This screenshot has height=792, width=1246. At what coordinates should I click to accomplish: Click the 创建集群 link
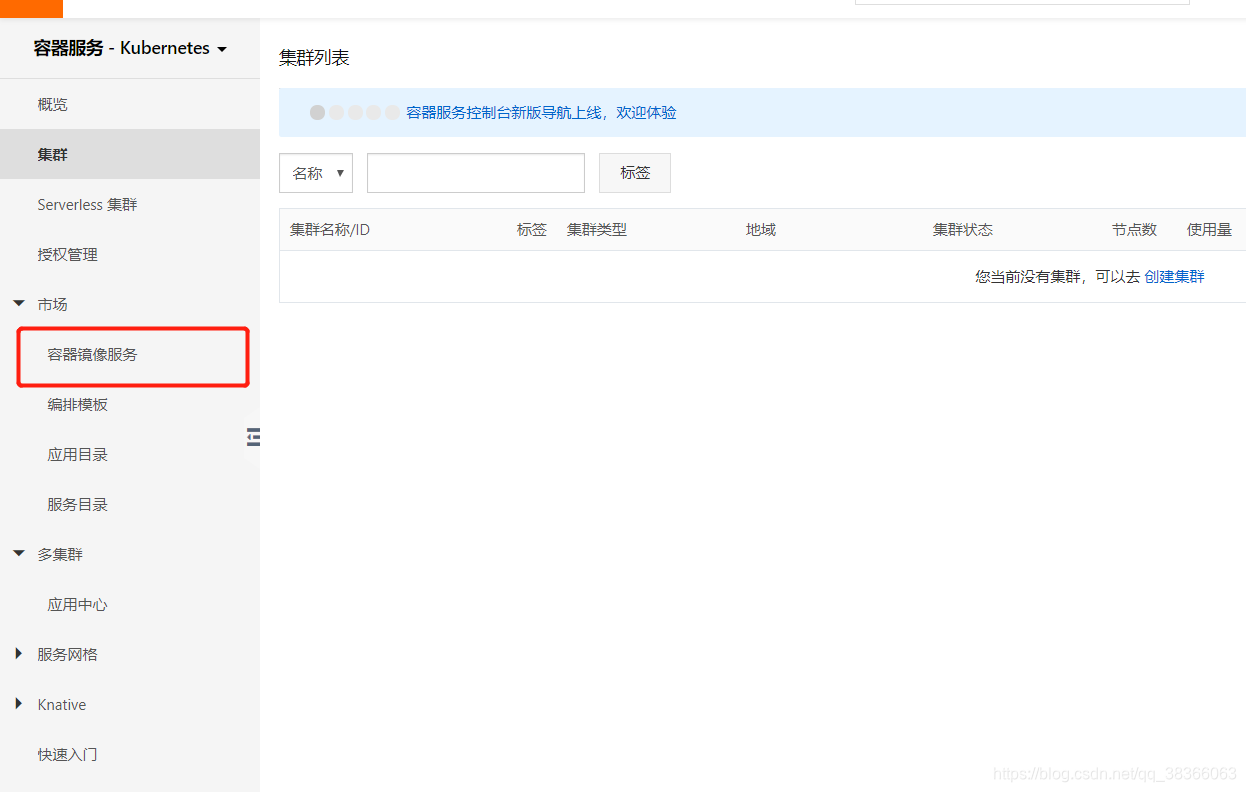[1174, 277]
